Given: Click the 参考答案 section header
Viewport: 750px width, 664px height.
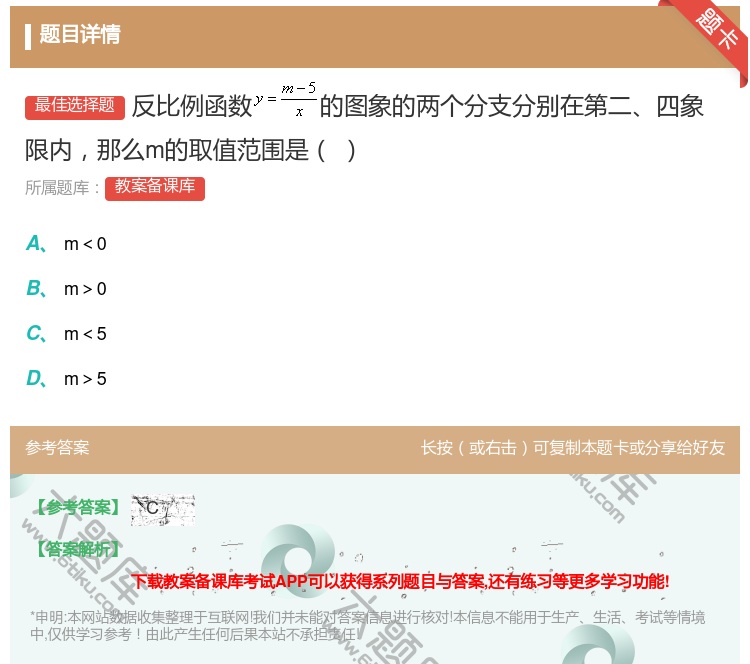Looking at the screenshot, I should [x=57, y=448].
